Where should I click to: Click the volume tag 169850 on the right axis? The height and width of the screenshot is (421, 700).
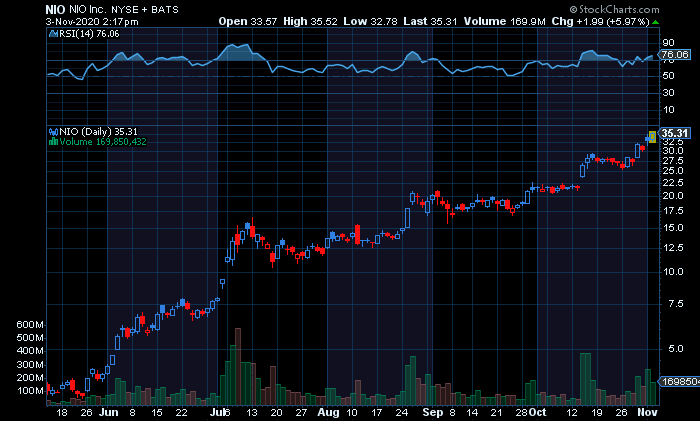click(679, 382)
